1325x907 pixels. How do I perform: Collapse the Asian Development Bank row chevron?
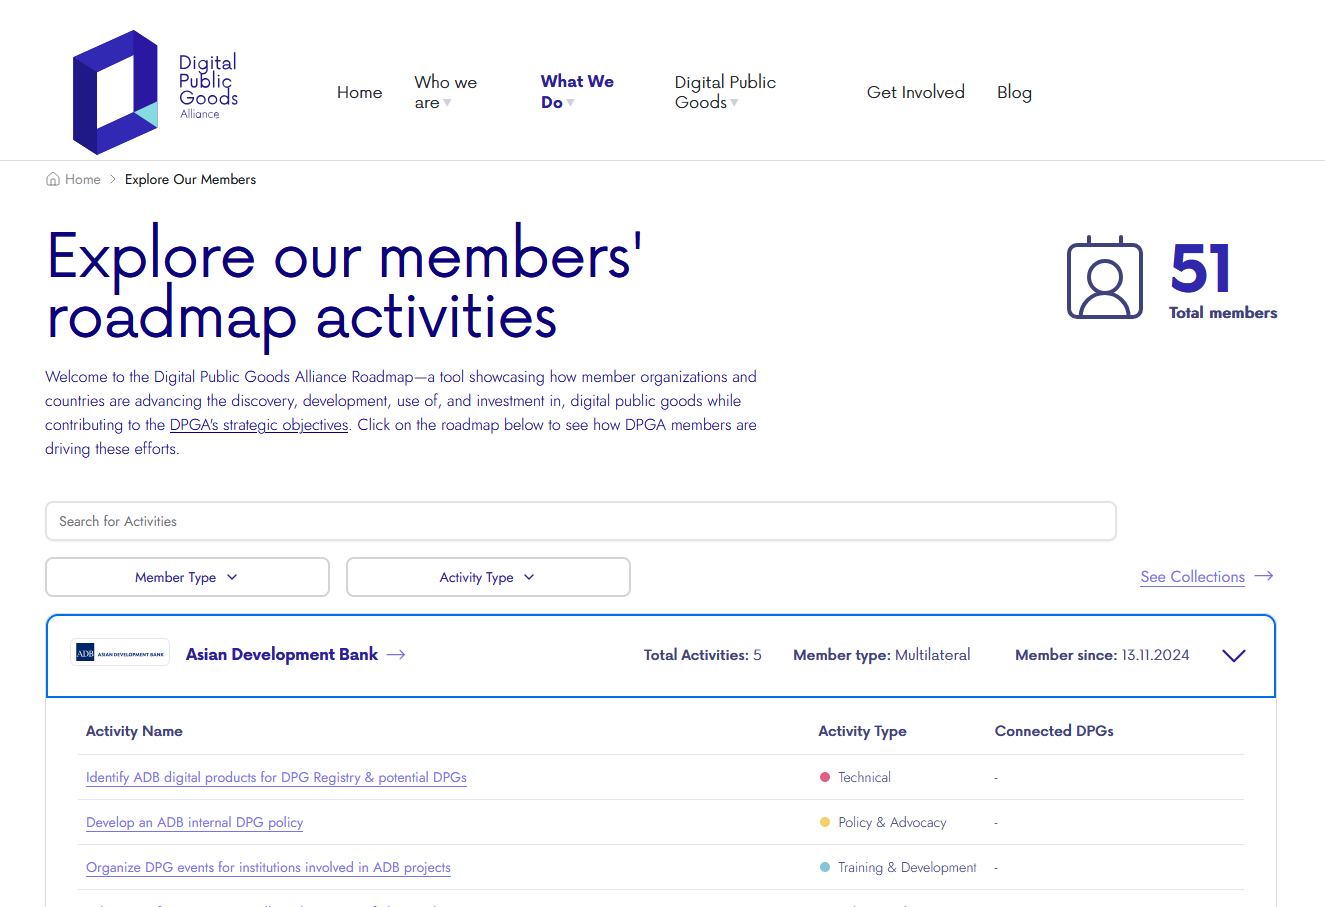pos(1234,656)
